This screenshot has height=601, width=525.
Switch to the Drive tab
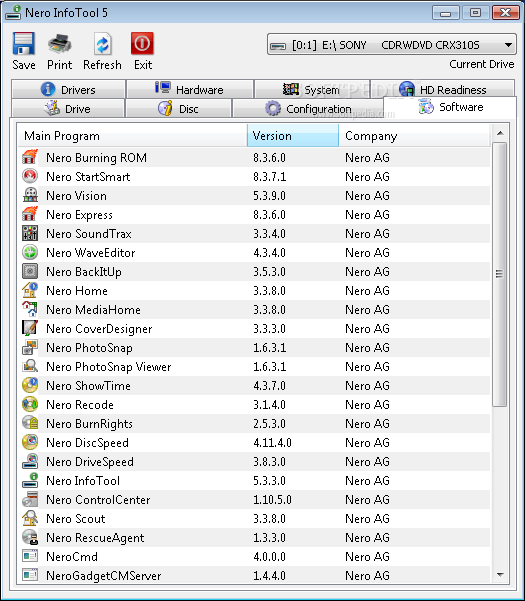click(x=68, y=108)
